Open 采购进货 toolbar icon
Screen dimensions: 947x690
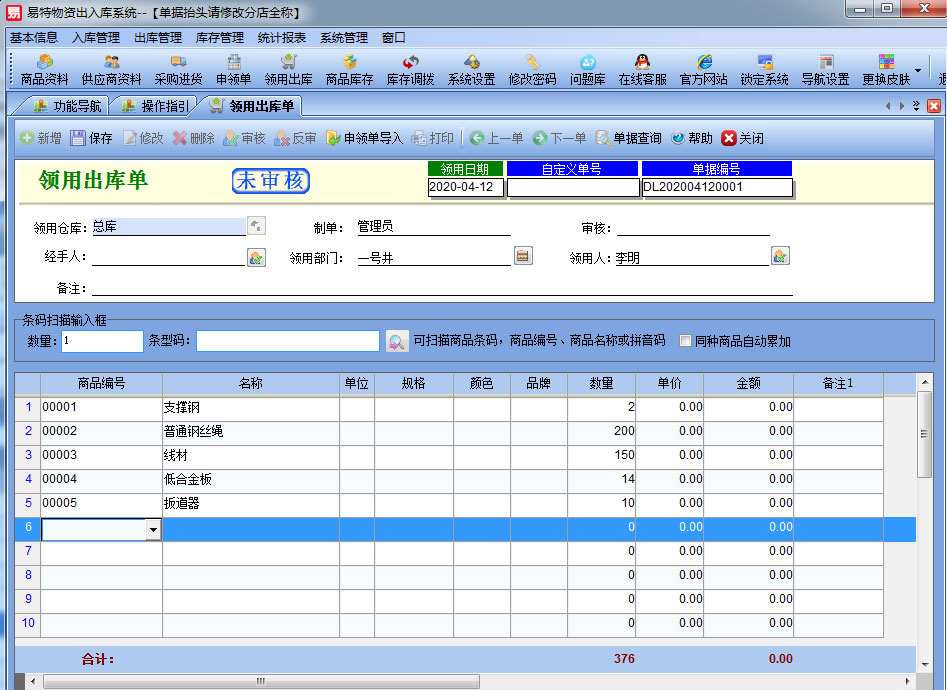coord(178,69)
